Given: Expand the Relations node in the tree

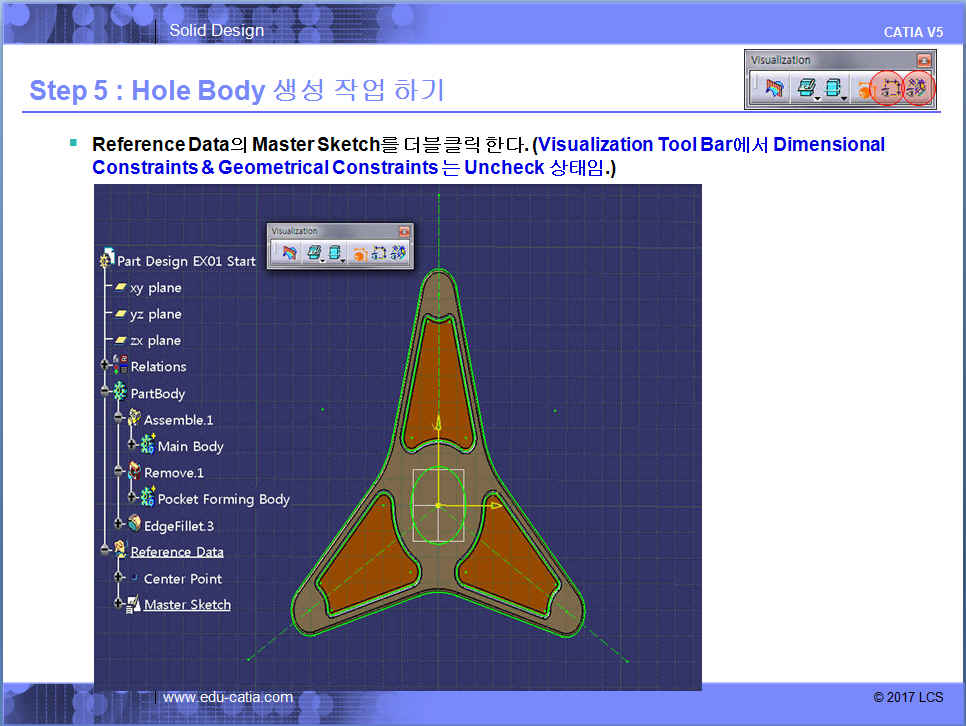Looking at the screenshot, I should click(x=104, y=366).
